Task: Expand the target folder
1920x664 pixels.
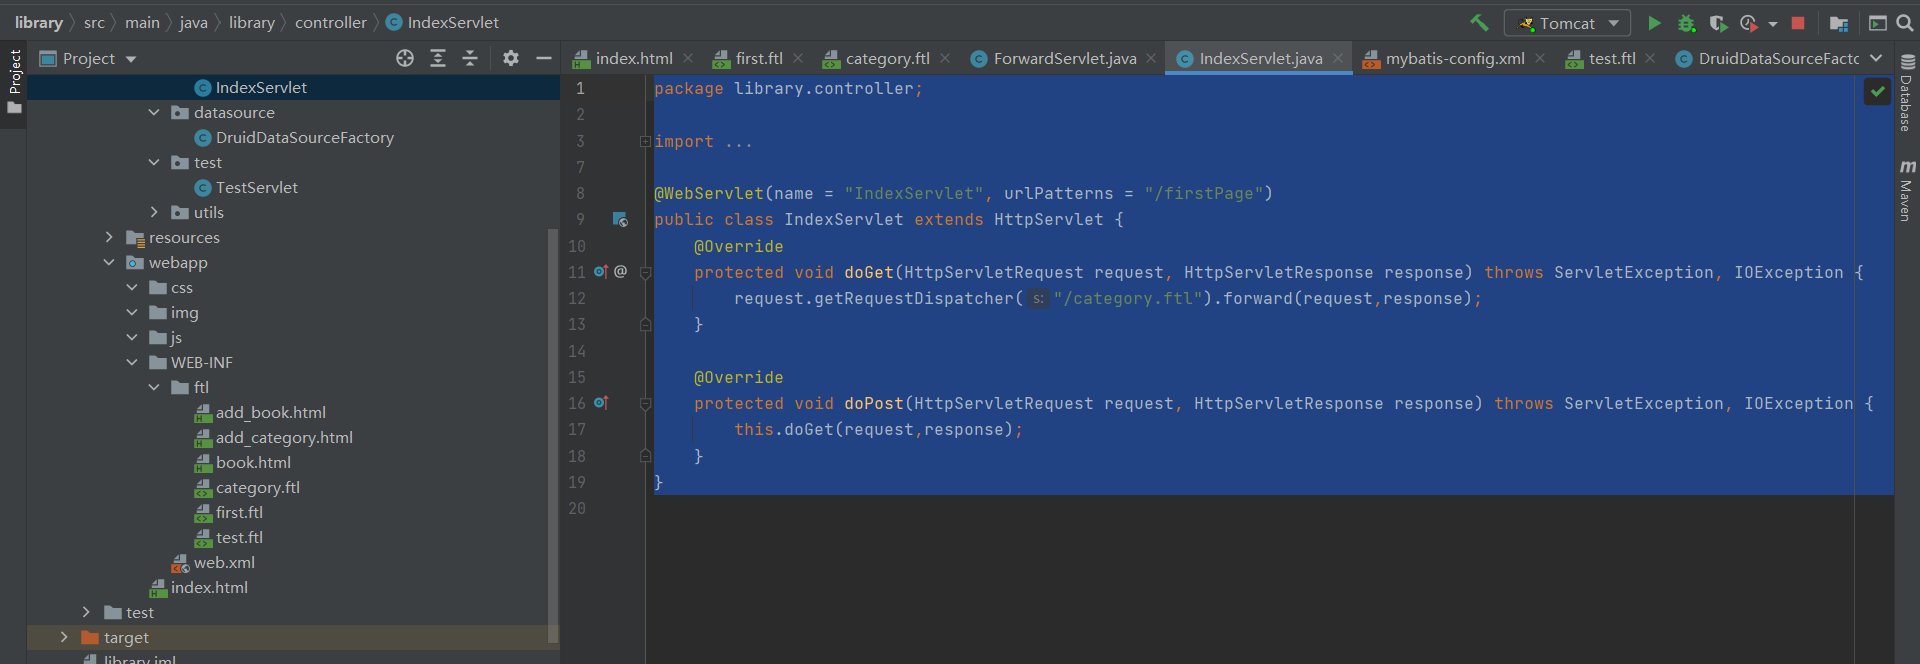Action: [x=64, y=637]
